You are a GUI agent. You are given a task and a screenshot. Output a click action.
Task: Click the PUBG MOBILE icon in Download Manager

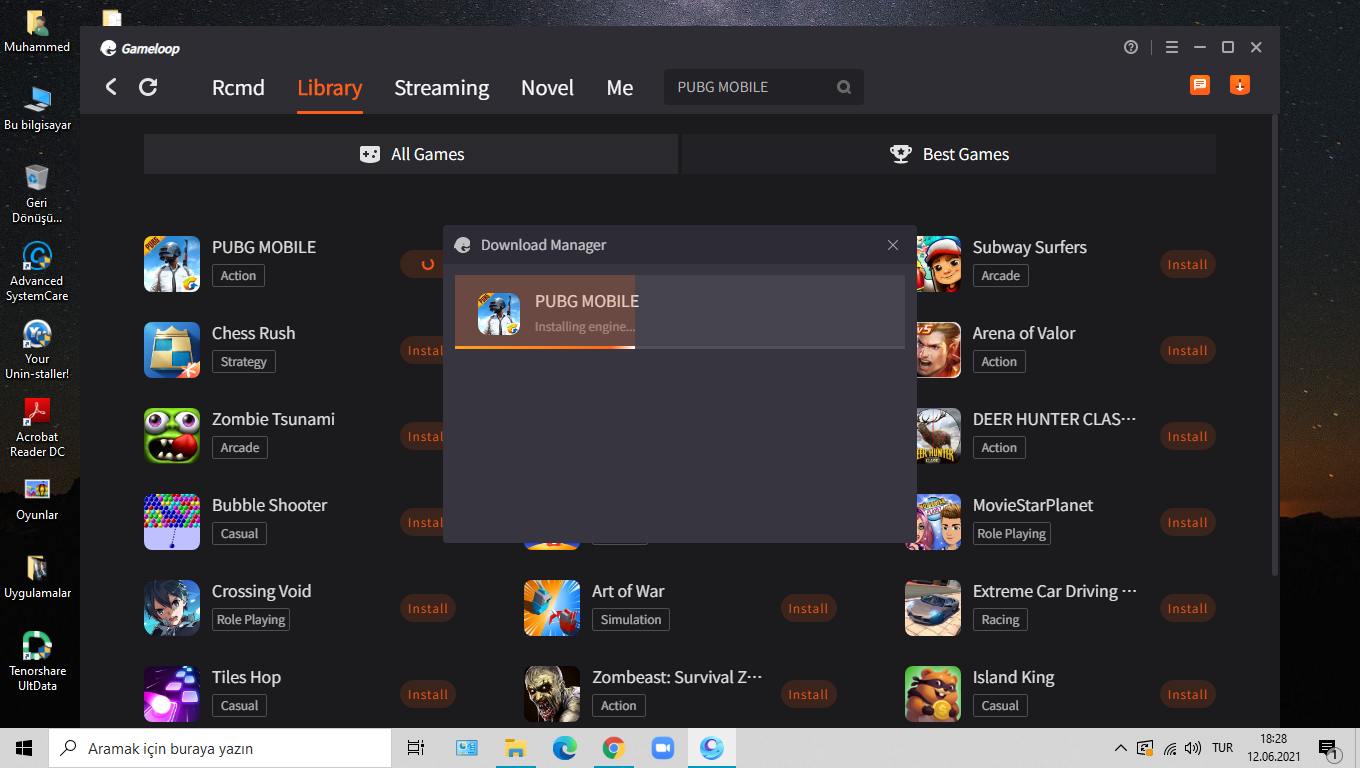coord(499,314)
